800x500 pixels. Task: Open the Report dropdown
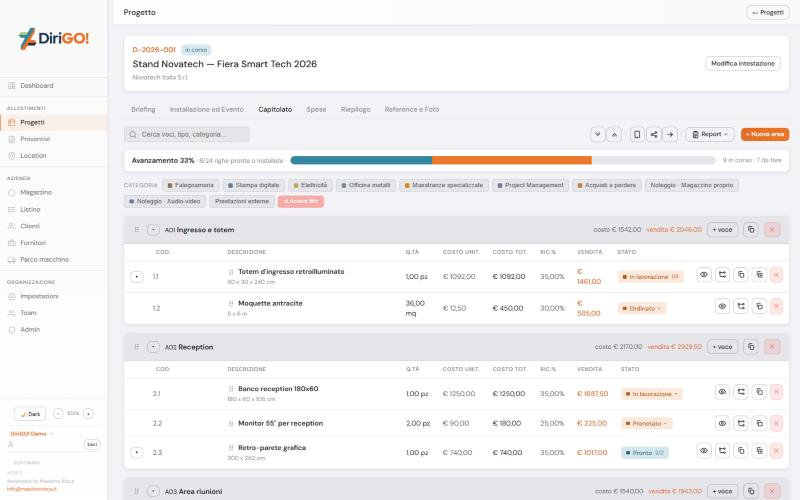tap(710, 135)
